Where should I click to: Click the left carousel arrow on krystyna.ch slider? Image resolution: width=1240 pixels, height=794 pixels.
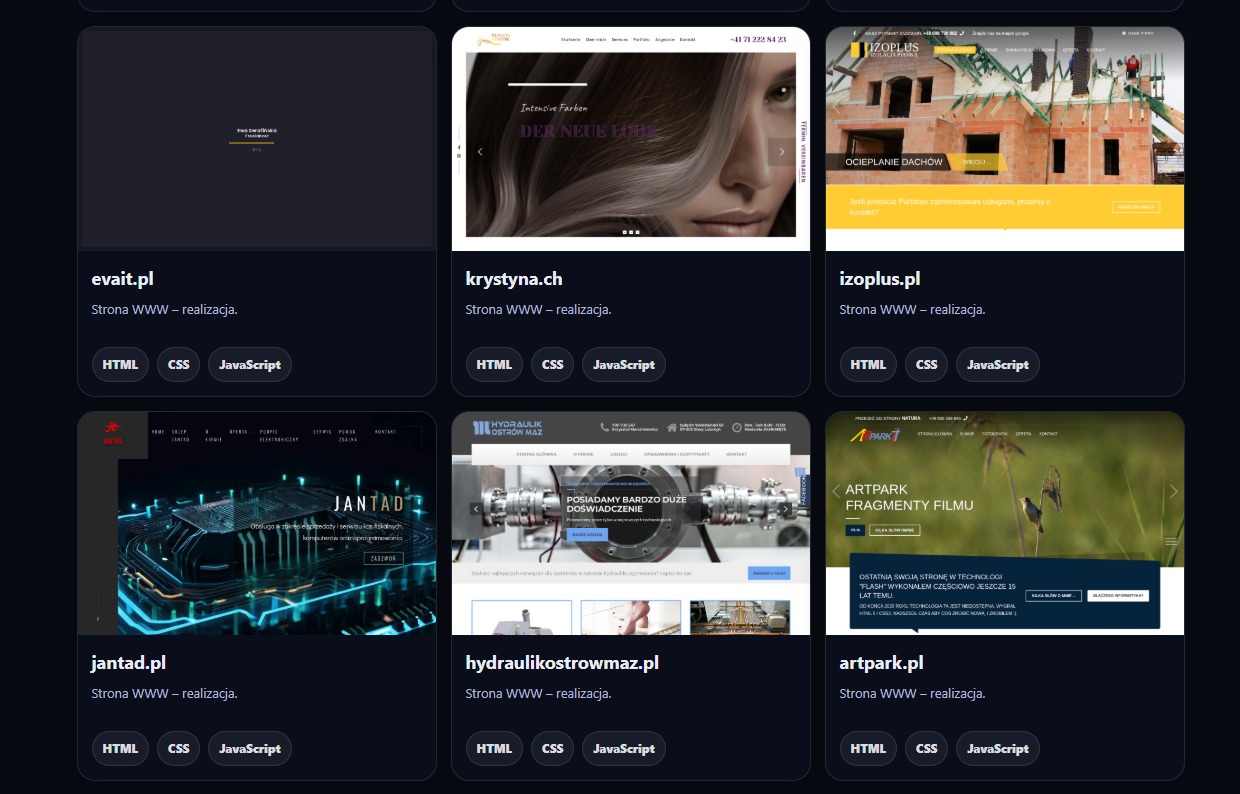coord(481,152)
